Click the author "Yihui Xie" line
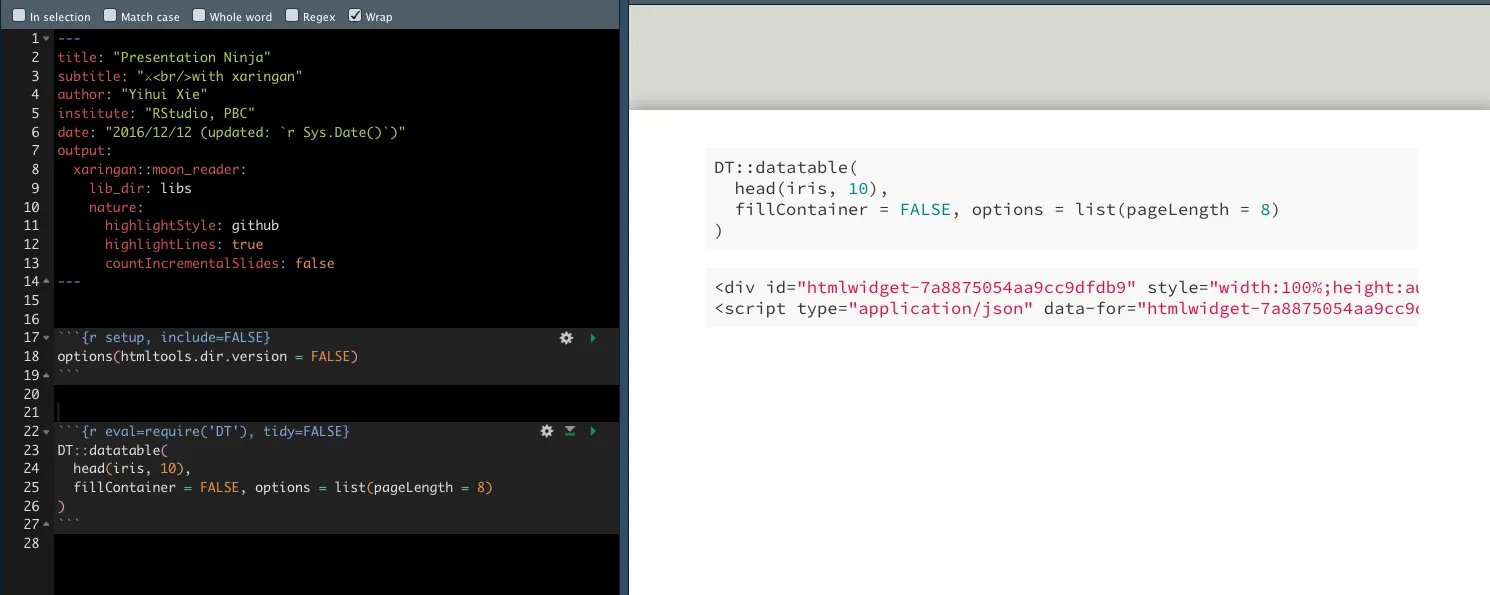This screenshot has width=1490, height=595. click(x=132, y=95)
